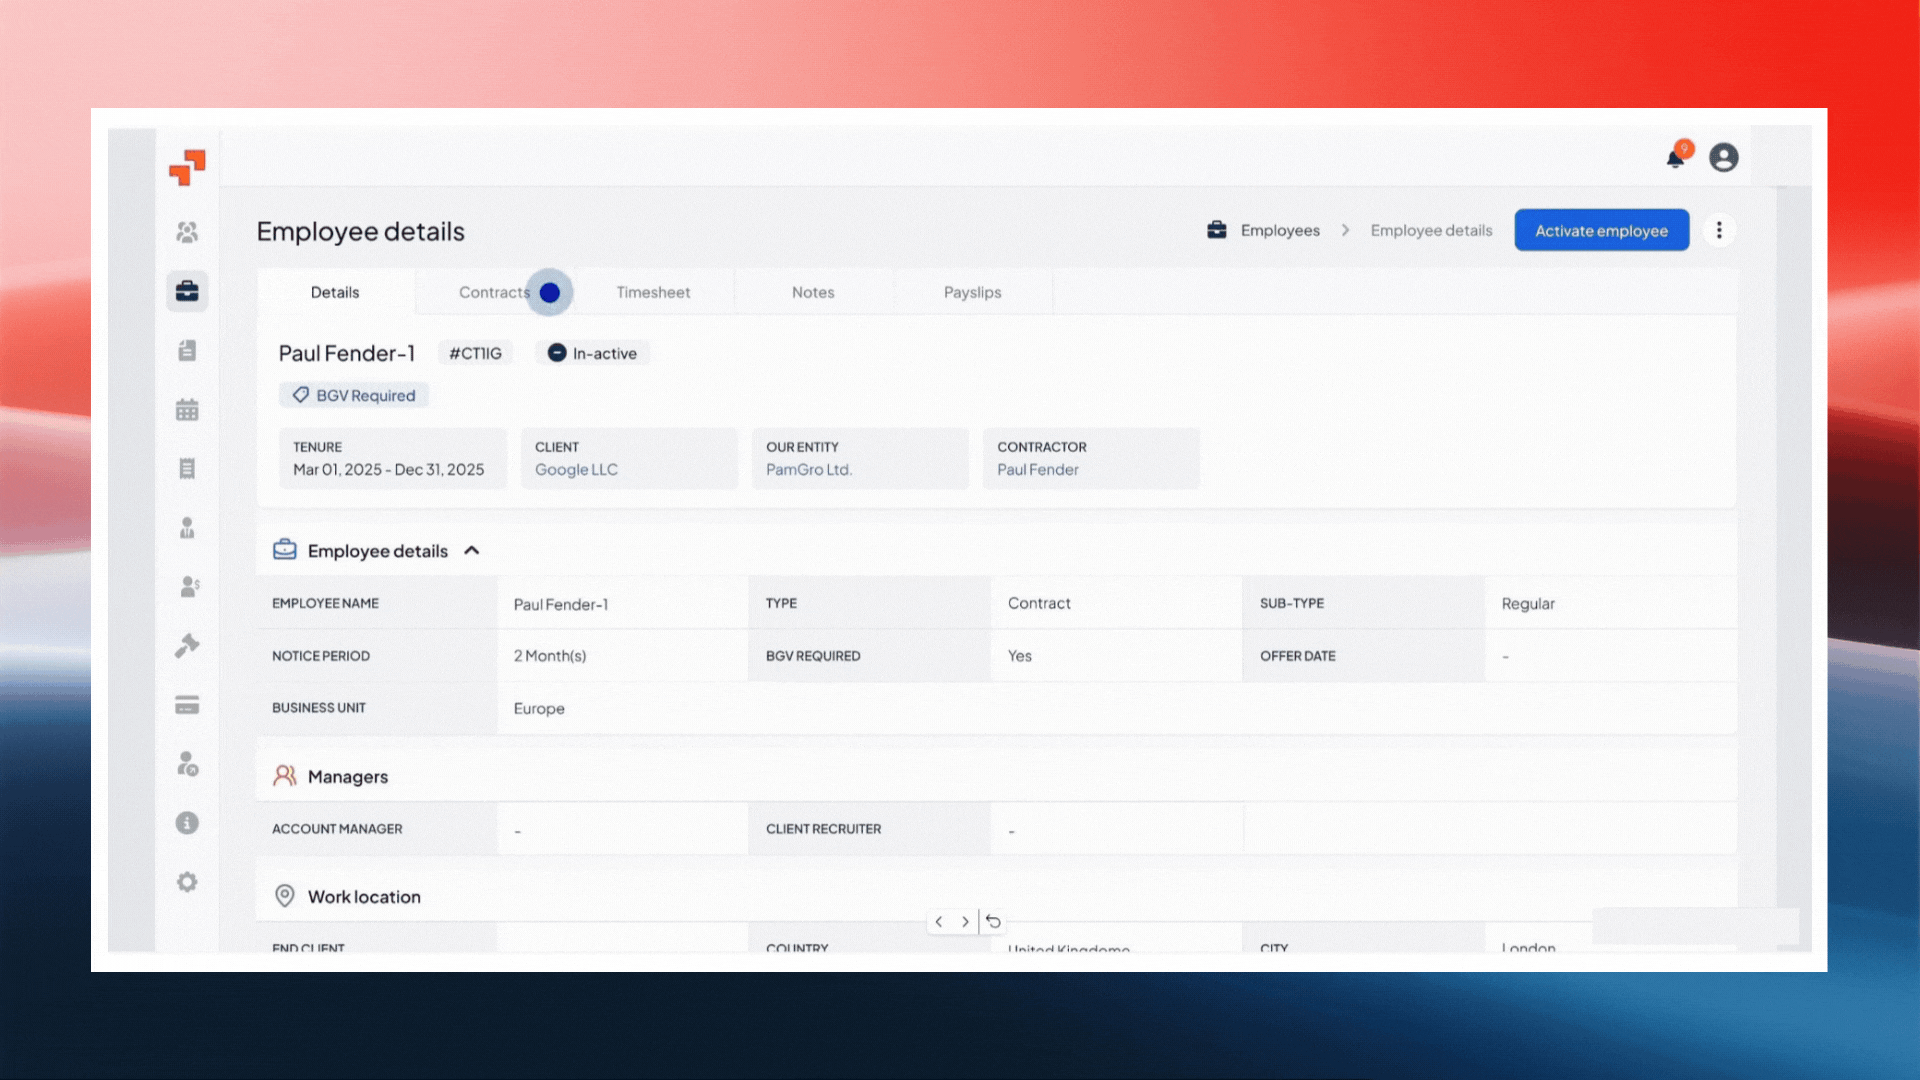Viewport: 1920px width, 1080px height.
Task: Select the briefcase employees icon in sidebar
Action: pyautogui.click(x=187, y=291)
